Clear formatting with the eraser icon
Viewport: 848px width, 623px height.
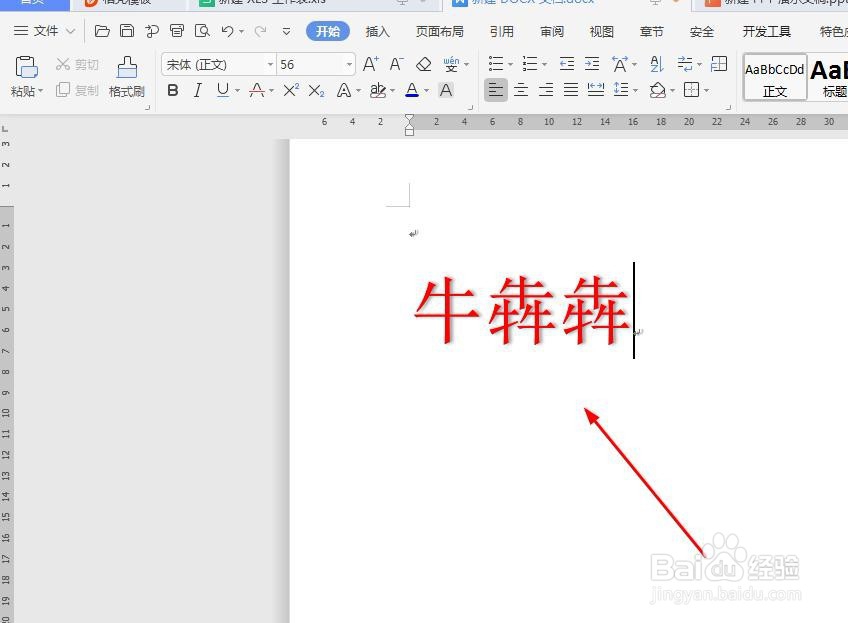[422, 64]
